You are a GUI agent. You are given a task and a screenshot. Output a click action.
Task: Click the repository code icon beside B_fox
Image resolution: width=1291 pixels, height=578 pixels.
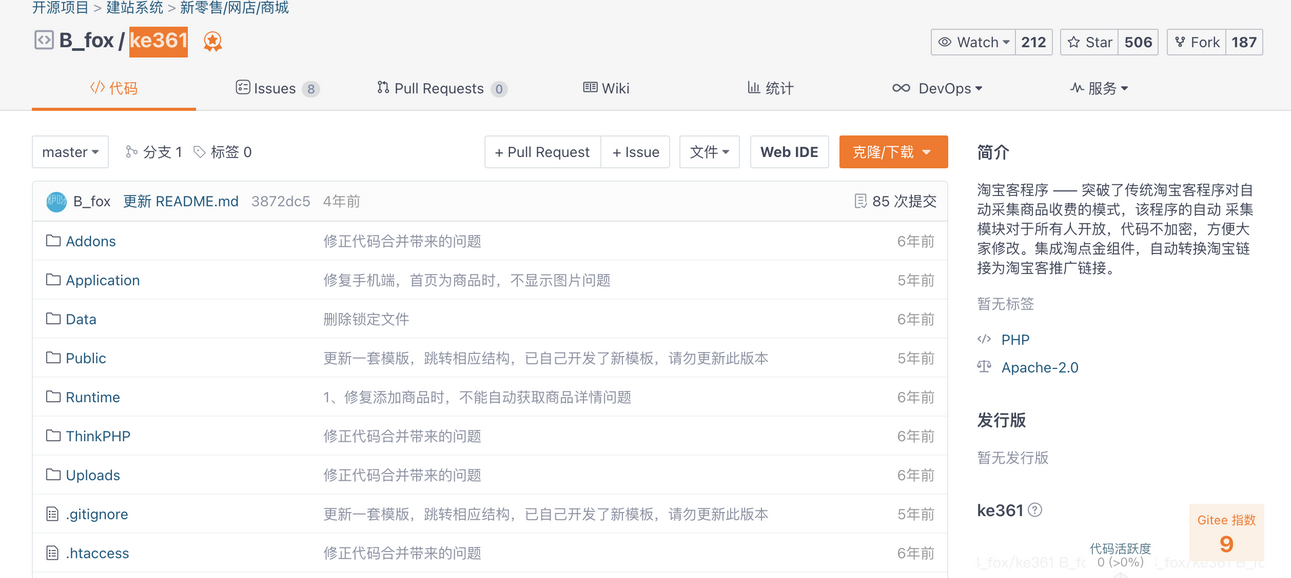click(x=44, y=41)
